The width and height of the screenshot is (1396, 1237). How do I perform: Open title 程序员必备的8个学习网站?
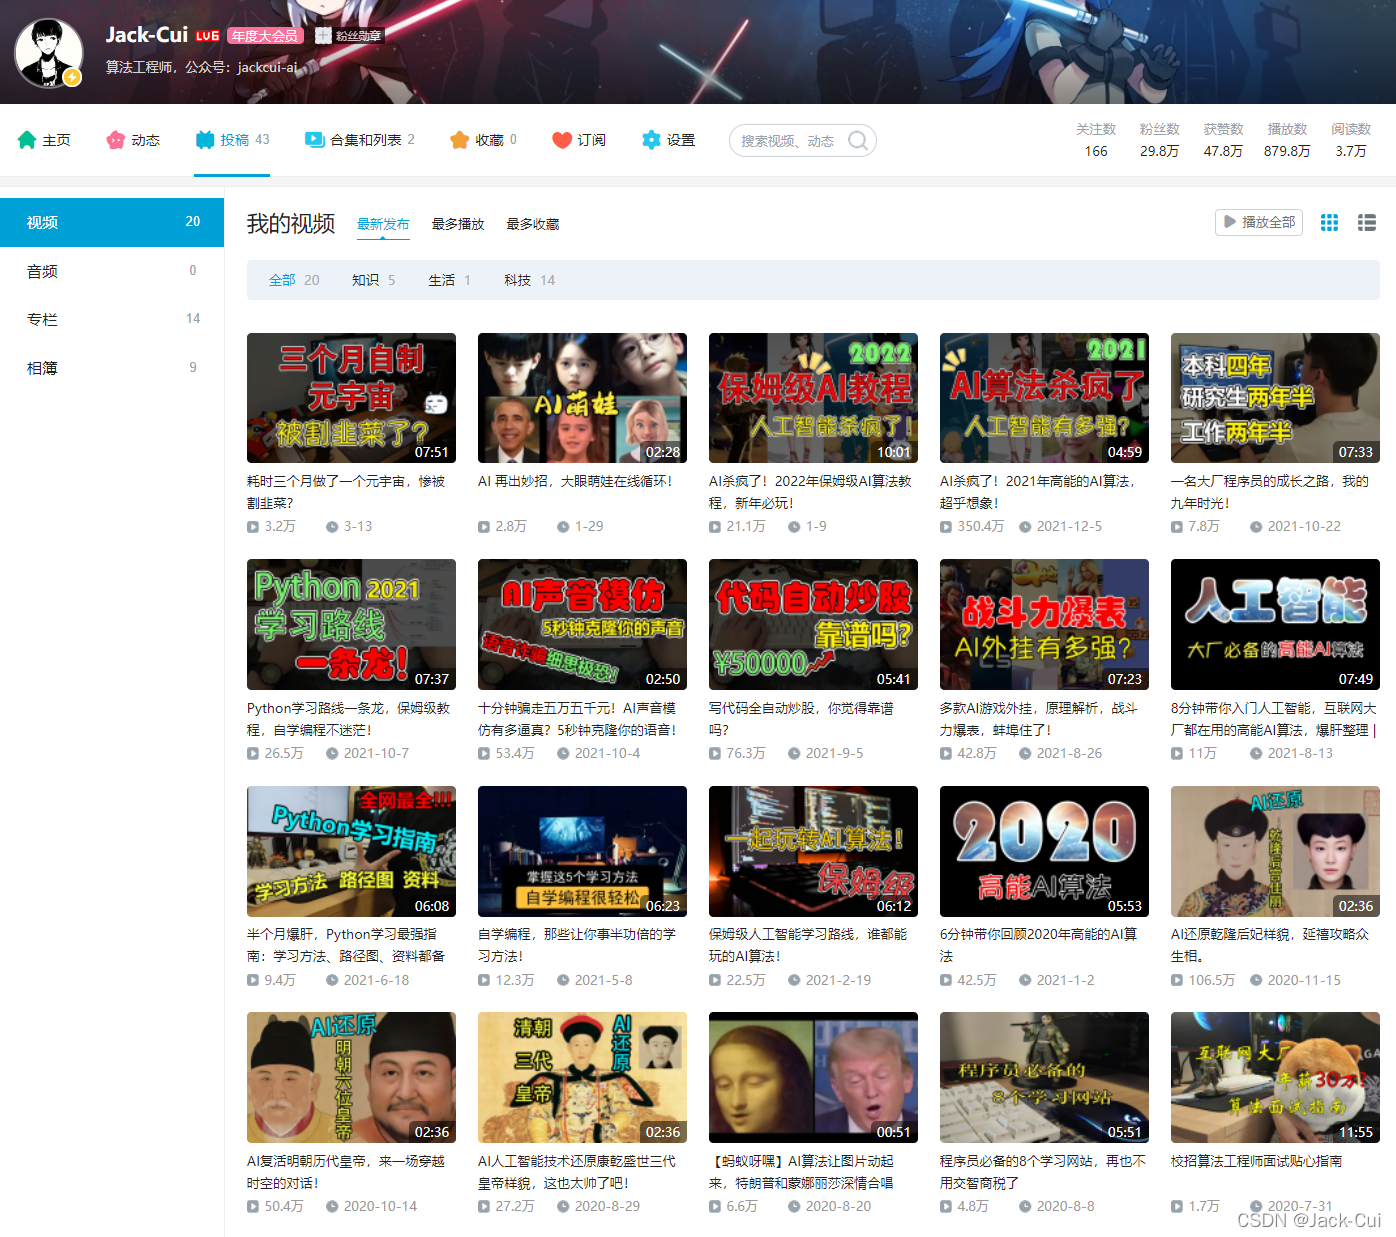pyautogui.click(x=1043, y=1172)
